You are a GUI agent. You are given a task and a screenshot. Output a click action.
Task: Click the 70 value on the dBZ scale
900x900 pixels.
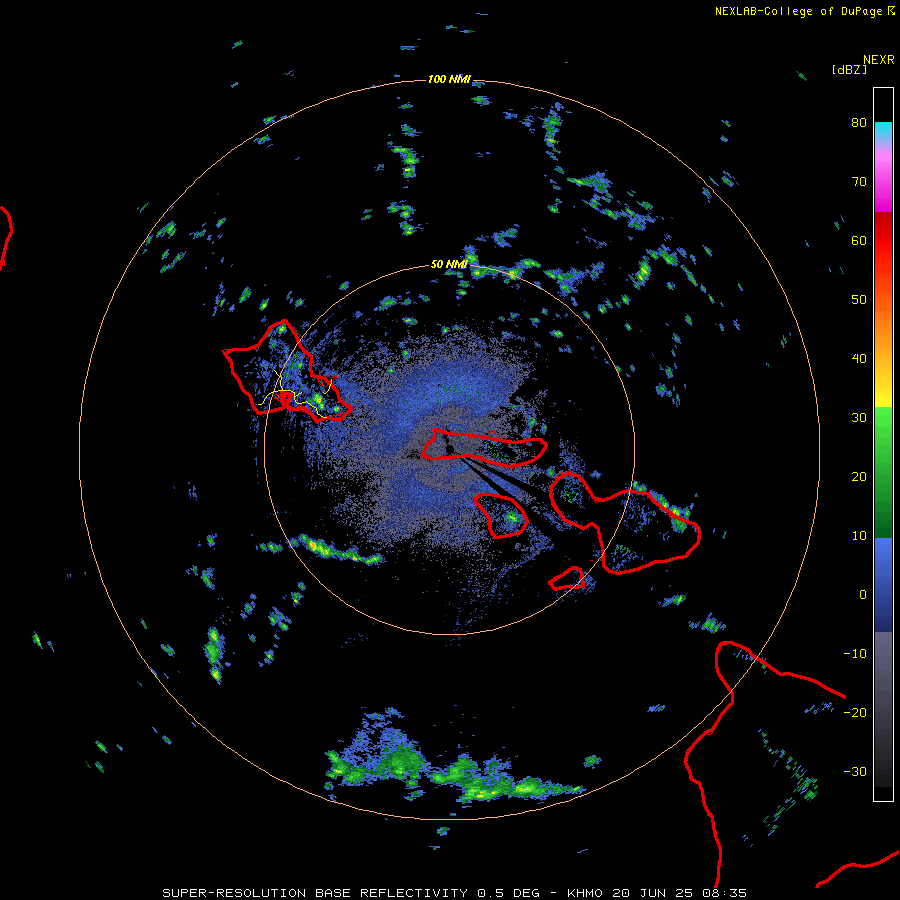tap(859, 181)
